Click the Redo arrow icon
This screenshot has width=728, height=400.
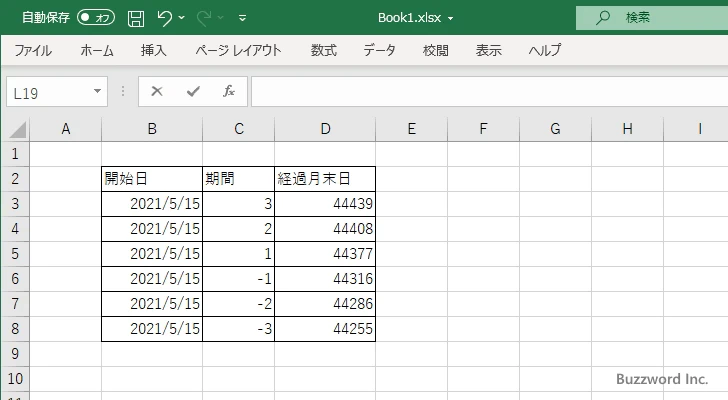click(203, 18)
